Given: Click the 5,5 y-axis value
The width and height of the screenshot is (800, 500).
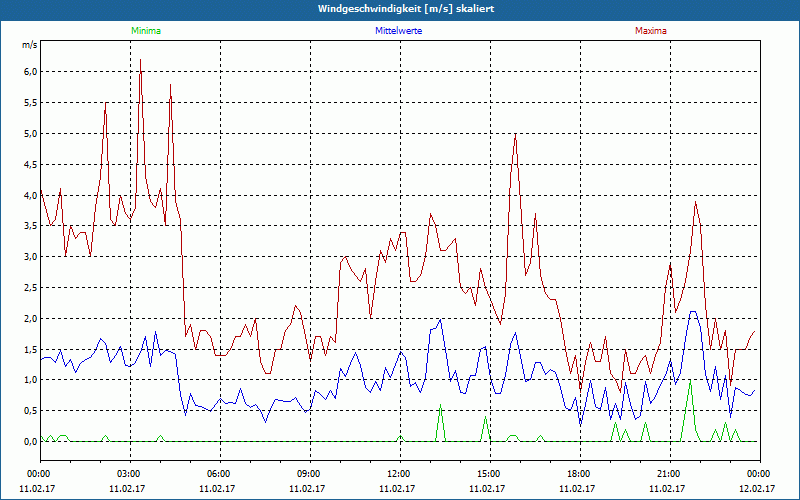Looking at the screenshot, I should point(31,103).
